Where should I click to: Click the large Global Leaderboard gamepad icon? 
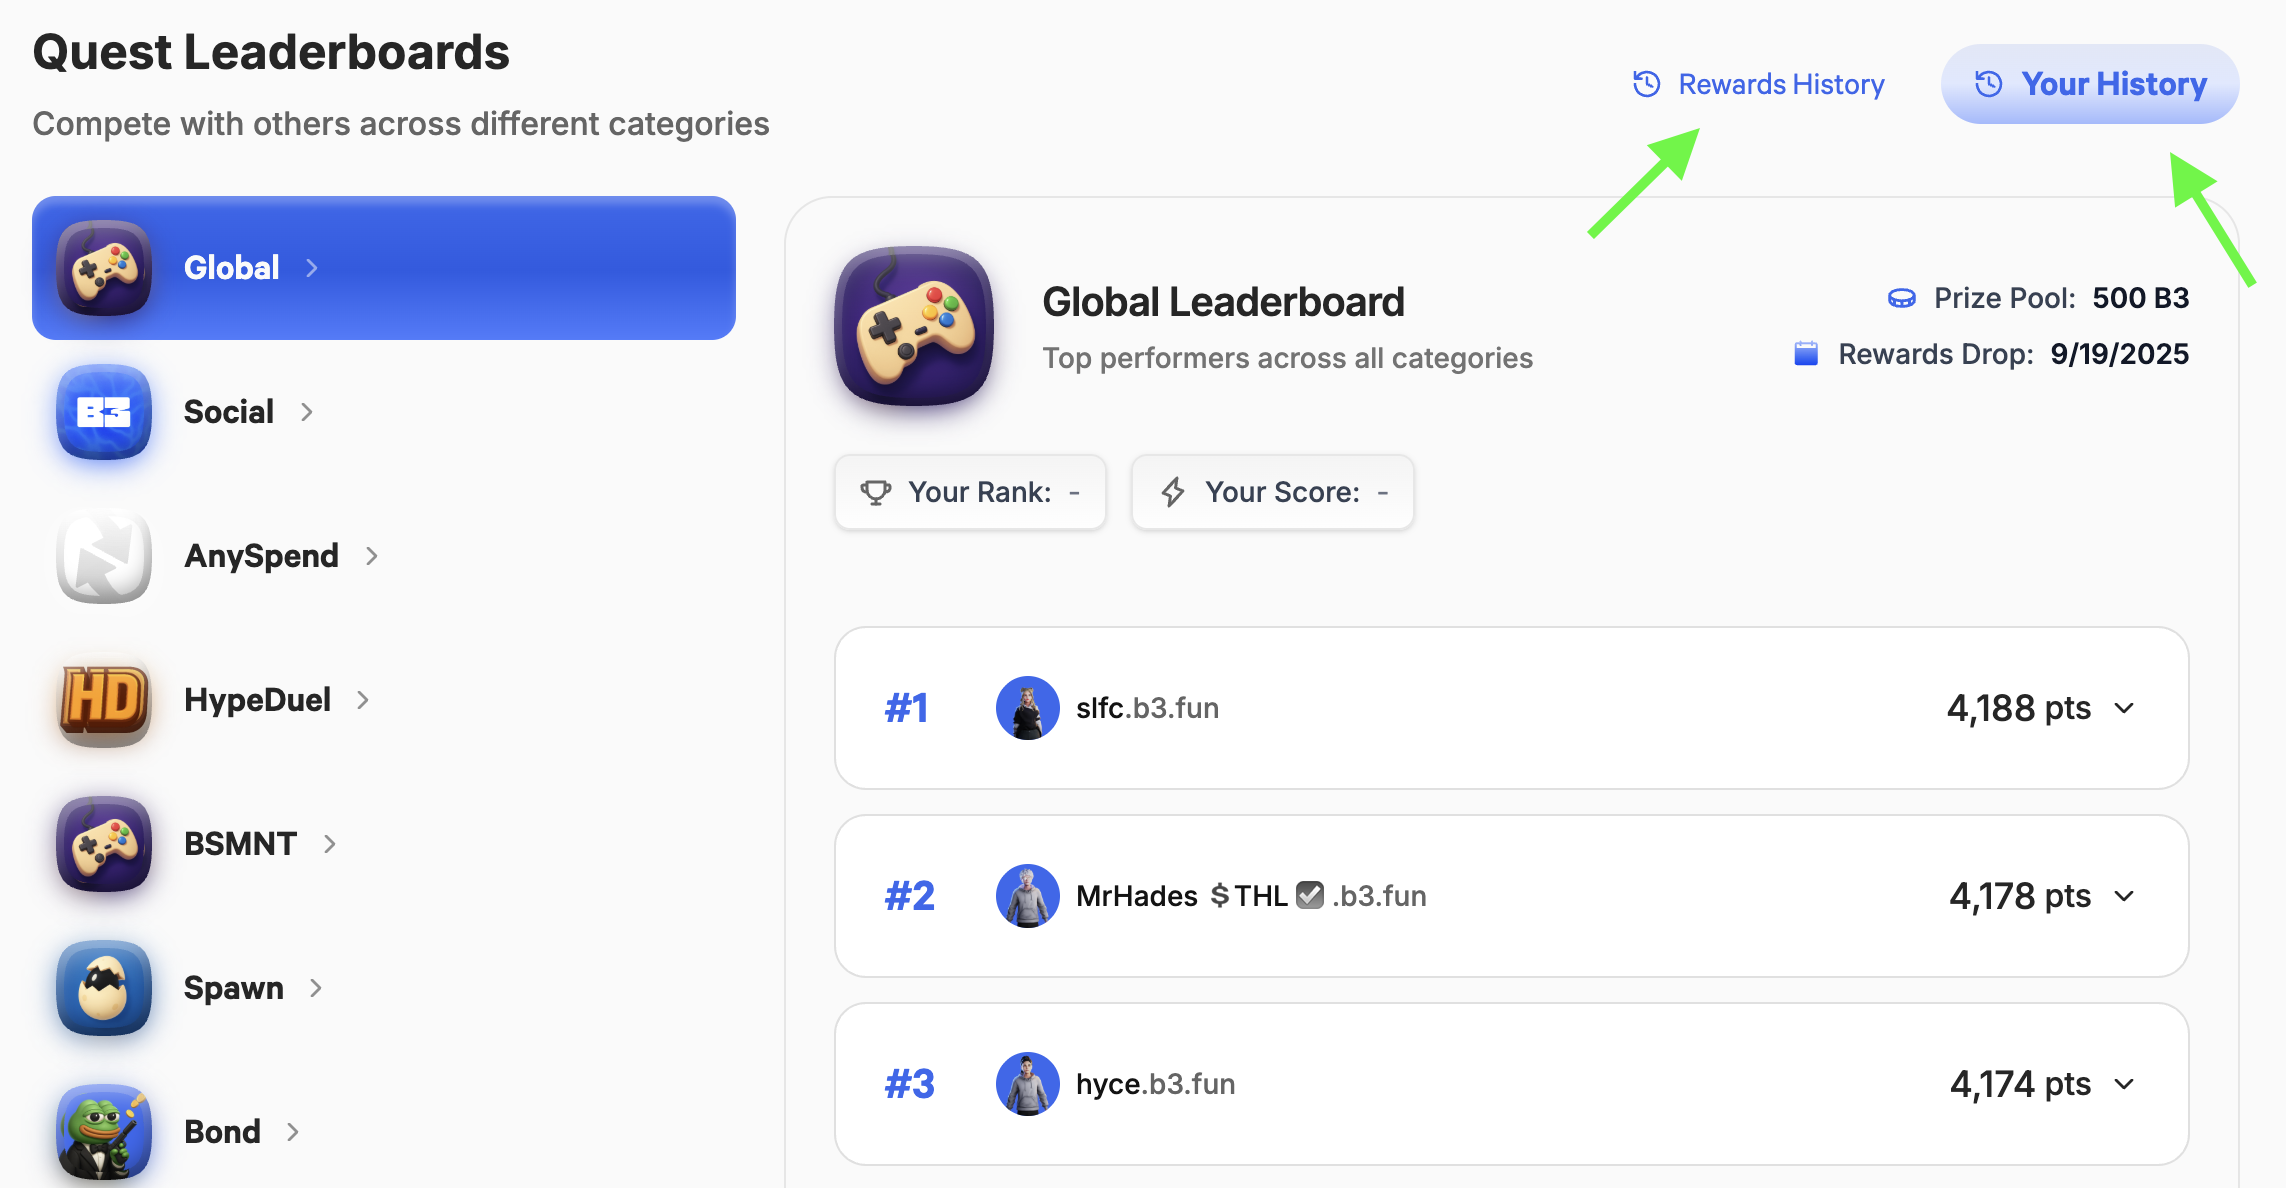[914, 326]
